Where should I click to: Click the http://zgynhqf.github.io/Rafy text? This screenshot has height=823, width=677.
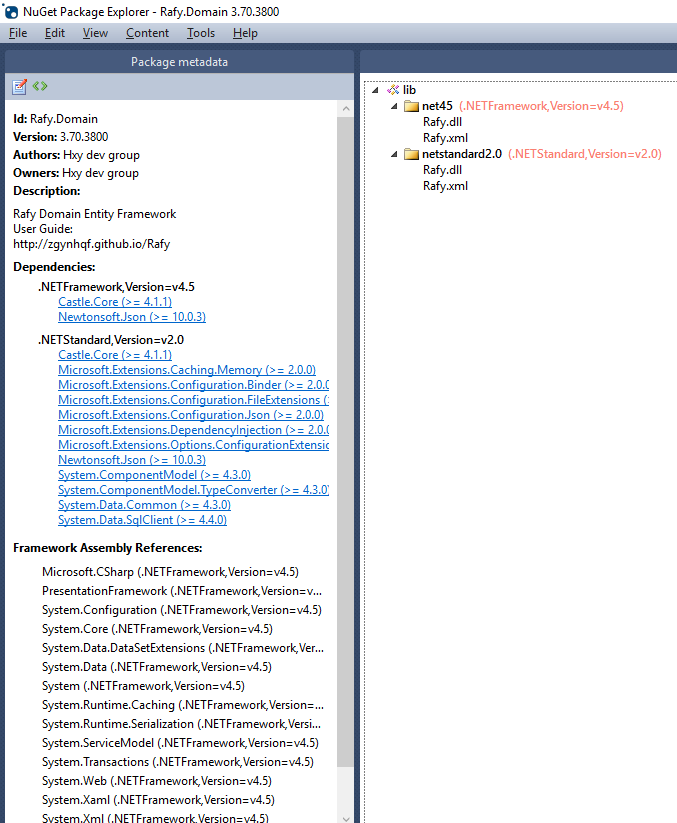point(92,244)
